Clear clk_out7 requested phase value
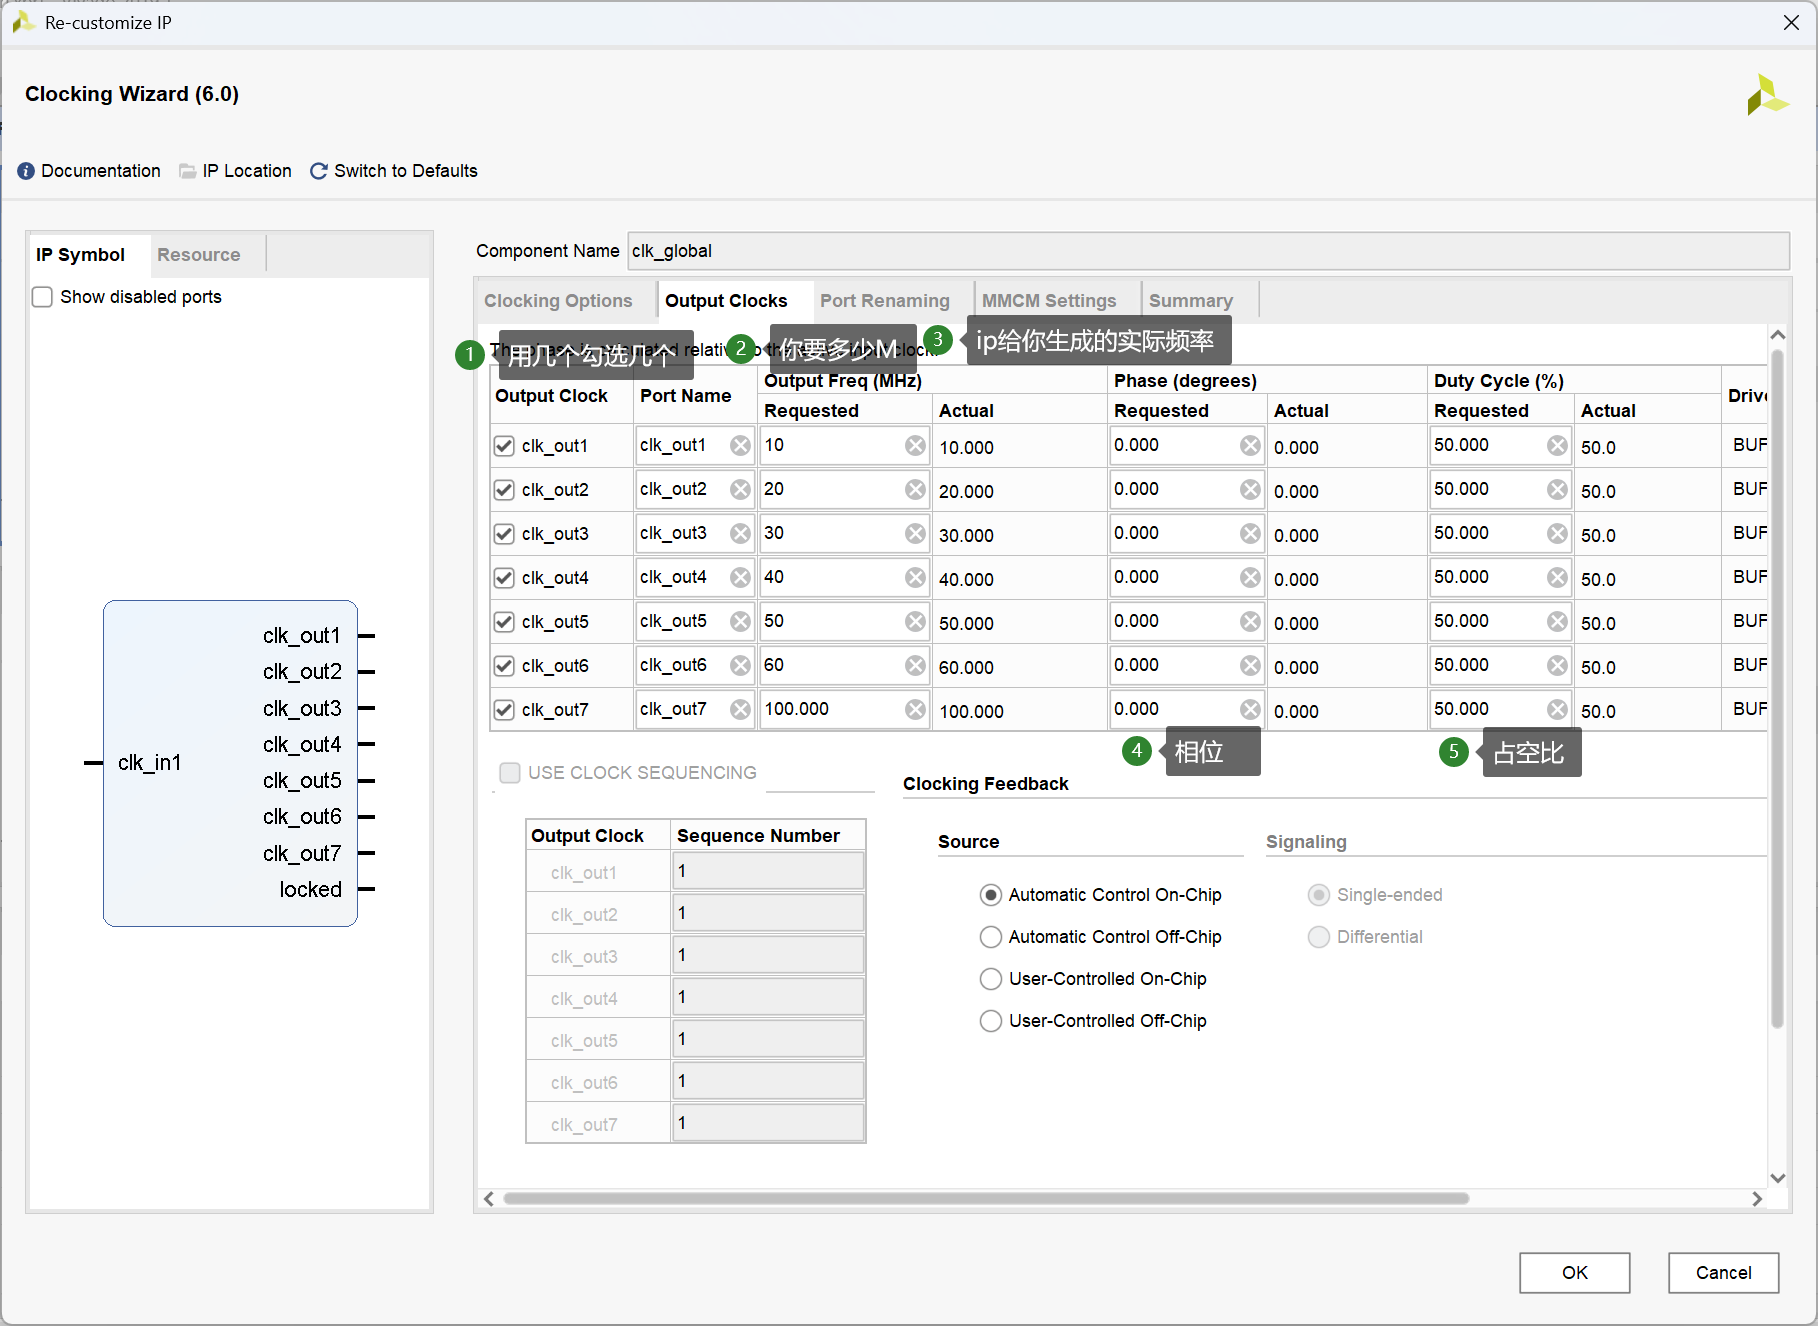The width and height of the screenshot is (1818, 1326). click(1250, 710)
